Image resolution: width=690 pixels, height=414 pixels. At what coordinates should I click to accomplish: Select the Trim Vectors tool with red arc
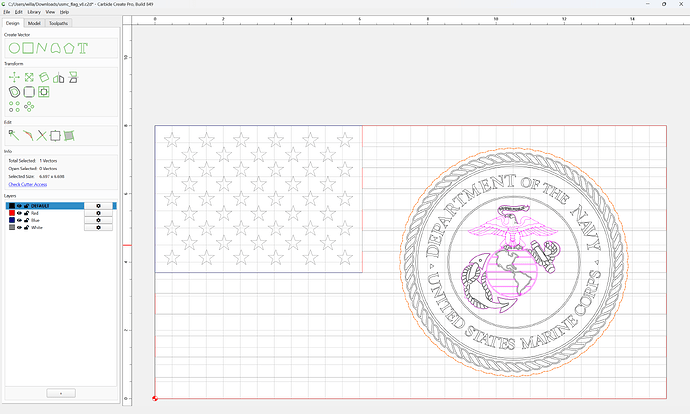point(28,136)
